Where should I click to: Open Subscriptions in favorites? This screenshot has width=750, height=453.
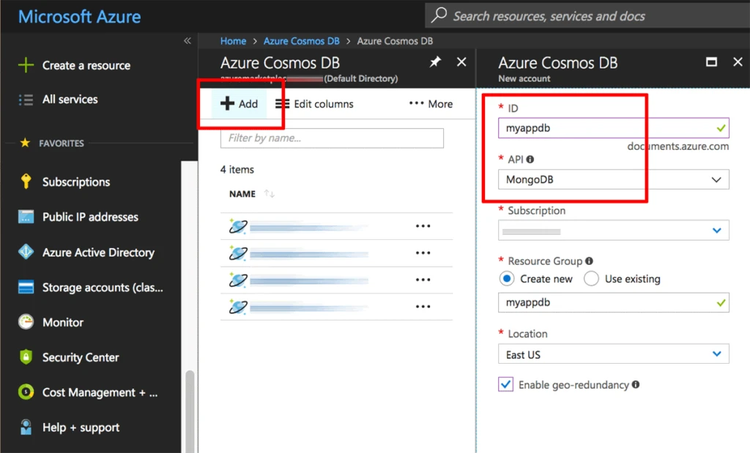click(76, 182)
